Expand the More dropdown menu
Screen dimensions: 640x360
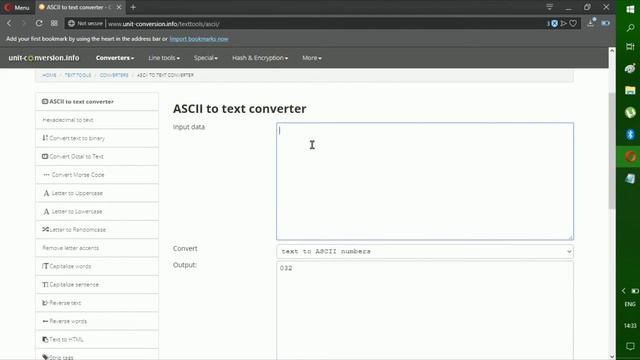312,58
